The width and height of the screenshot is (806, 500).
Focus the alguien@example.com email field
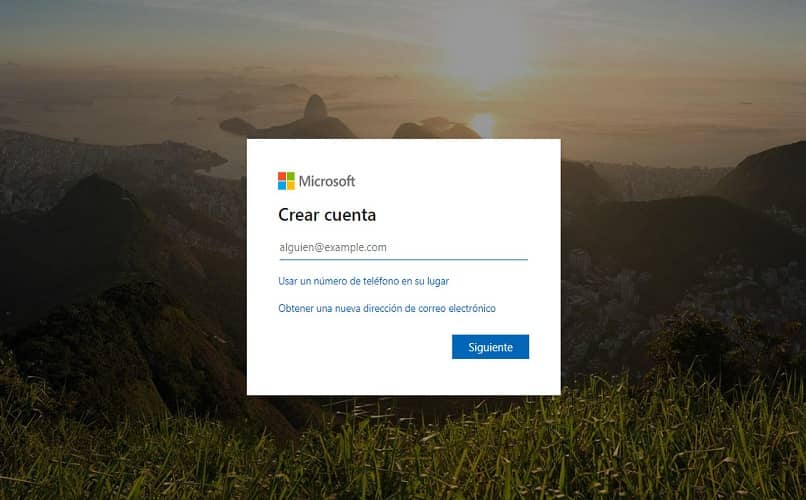tap(404, 247)
